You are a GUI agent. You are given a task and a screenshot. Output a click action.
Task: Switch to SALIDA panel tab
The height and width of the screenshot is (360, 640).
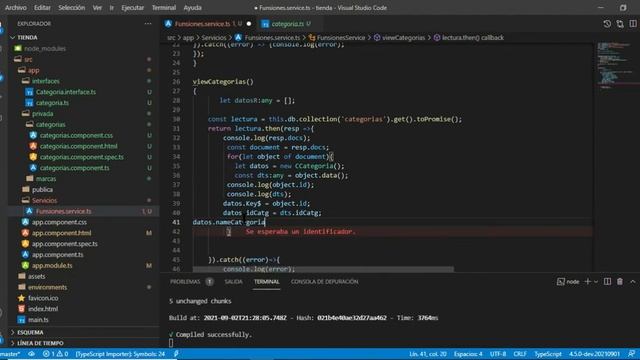click(x=233, y=282)
